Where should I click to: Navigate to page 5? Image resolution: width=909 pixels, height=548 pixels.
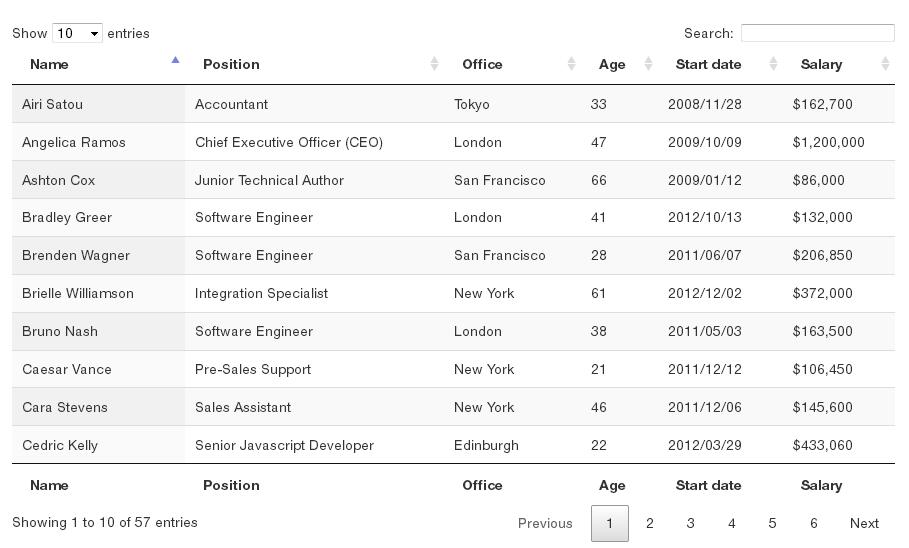(772, 523)
